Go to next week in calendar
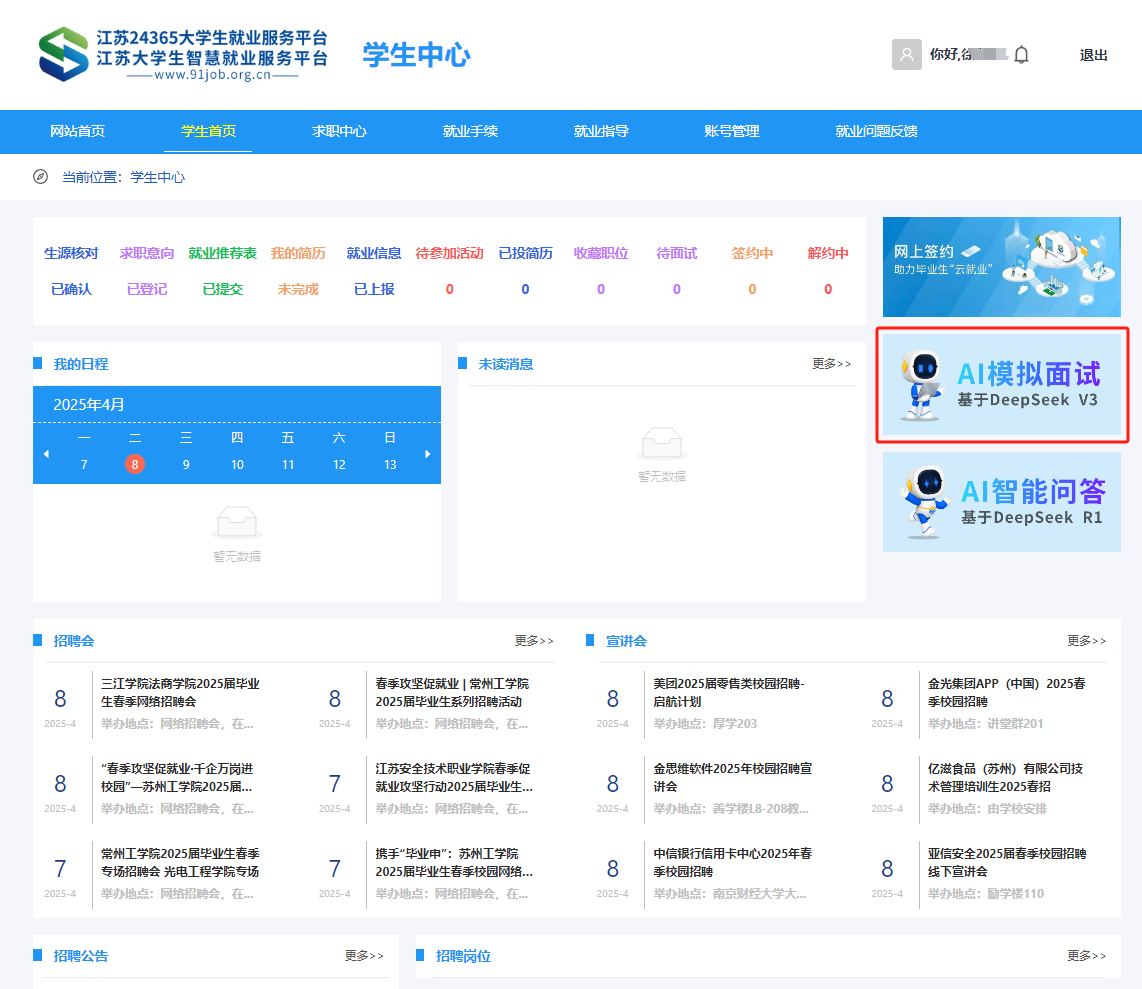Viewport: 1142px width, 989px height. pyautogui.click(x=429, y=454)
